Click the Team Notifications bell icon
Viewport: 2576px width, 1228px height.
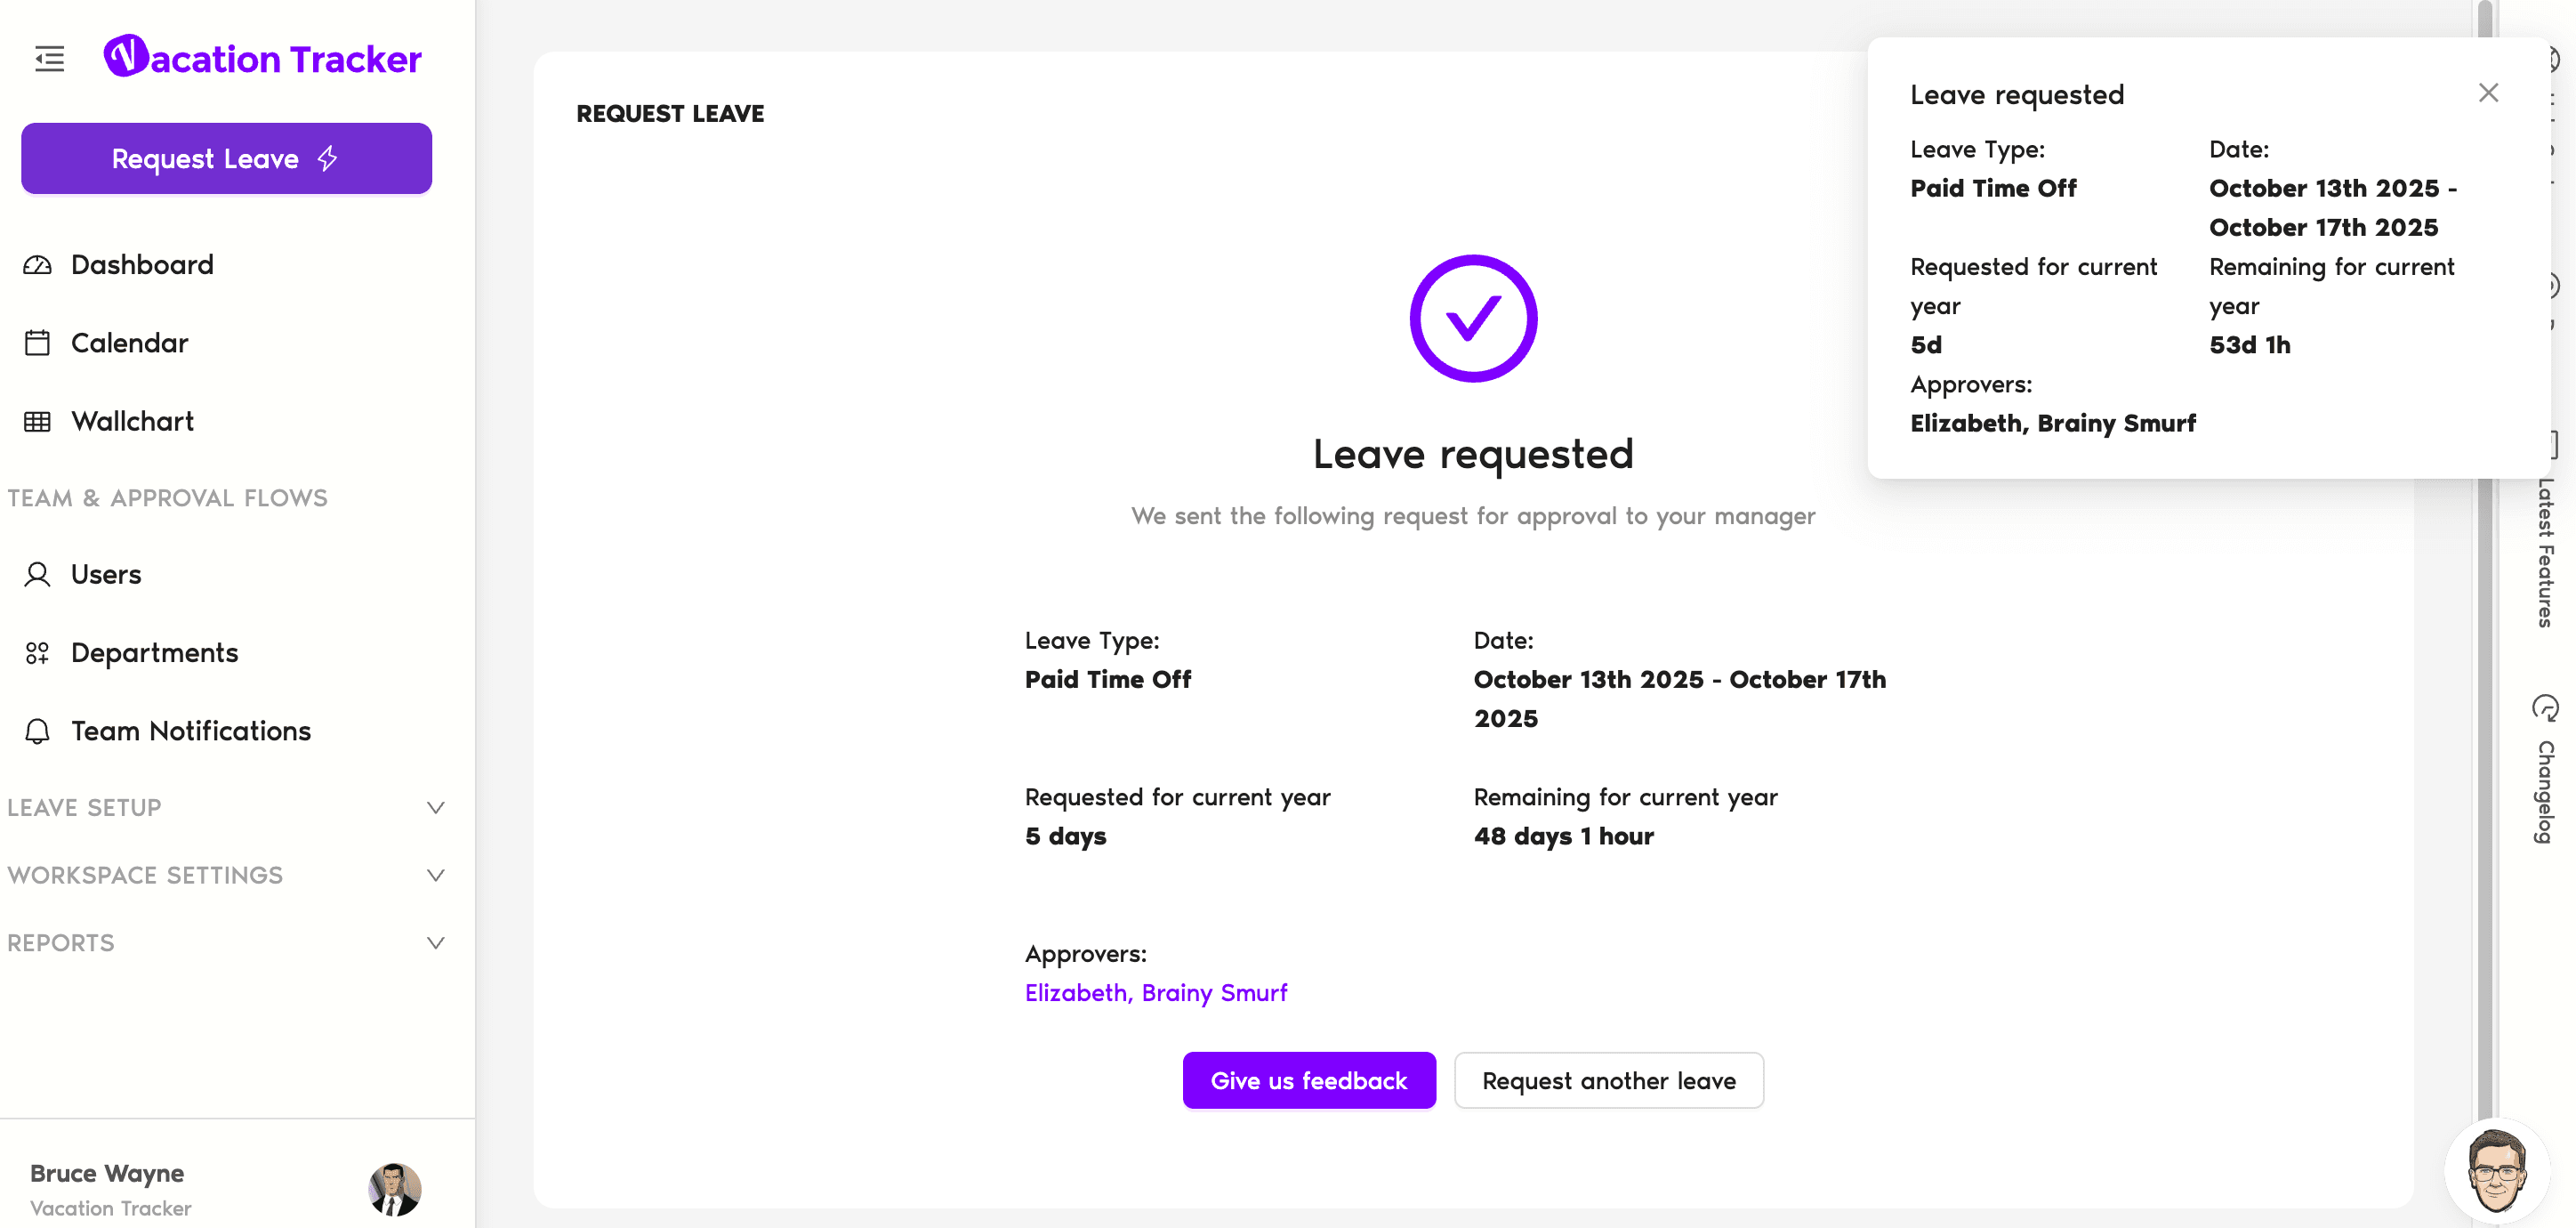[37, 732]
